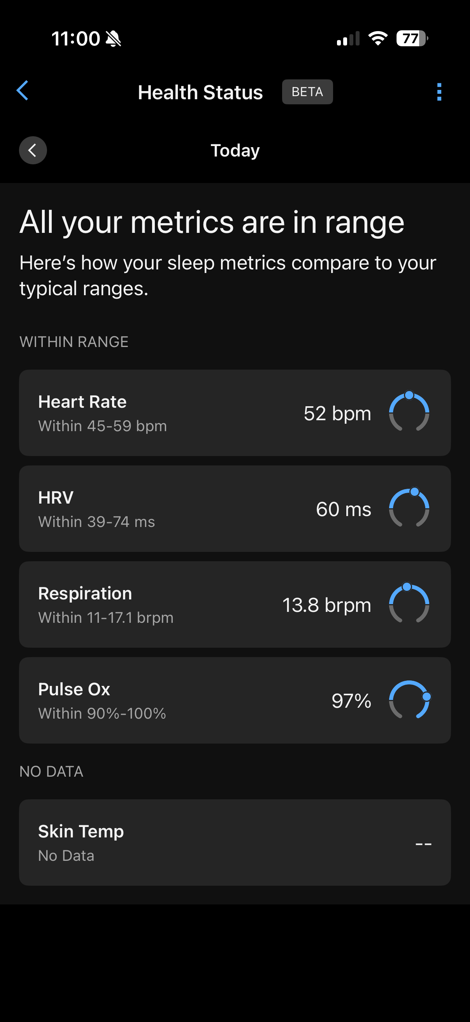Image resolution: width=470 pixels, height=1022 pixels.
Task: Tap the Respiration range gauge icon
Action: pyautogui.click(x=409, y=604)
